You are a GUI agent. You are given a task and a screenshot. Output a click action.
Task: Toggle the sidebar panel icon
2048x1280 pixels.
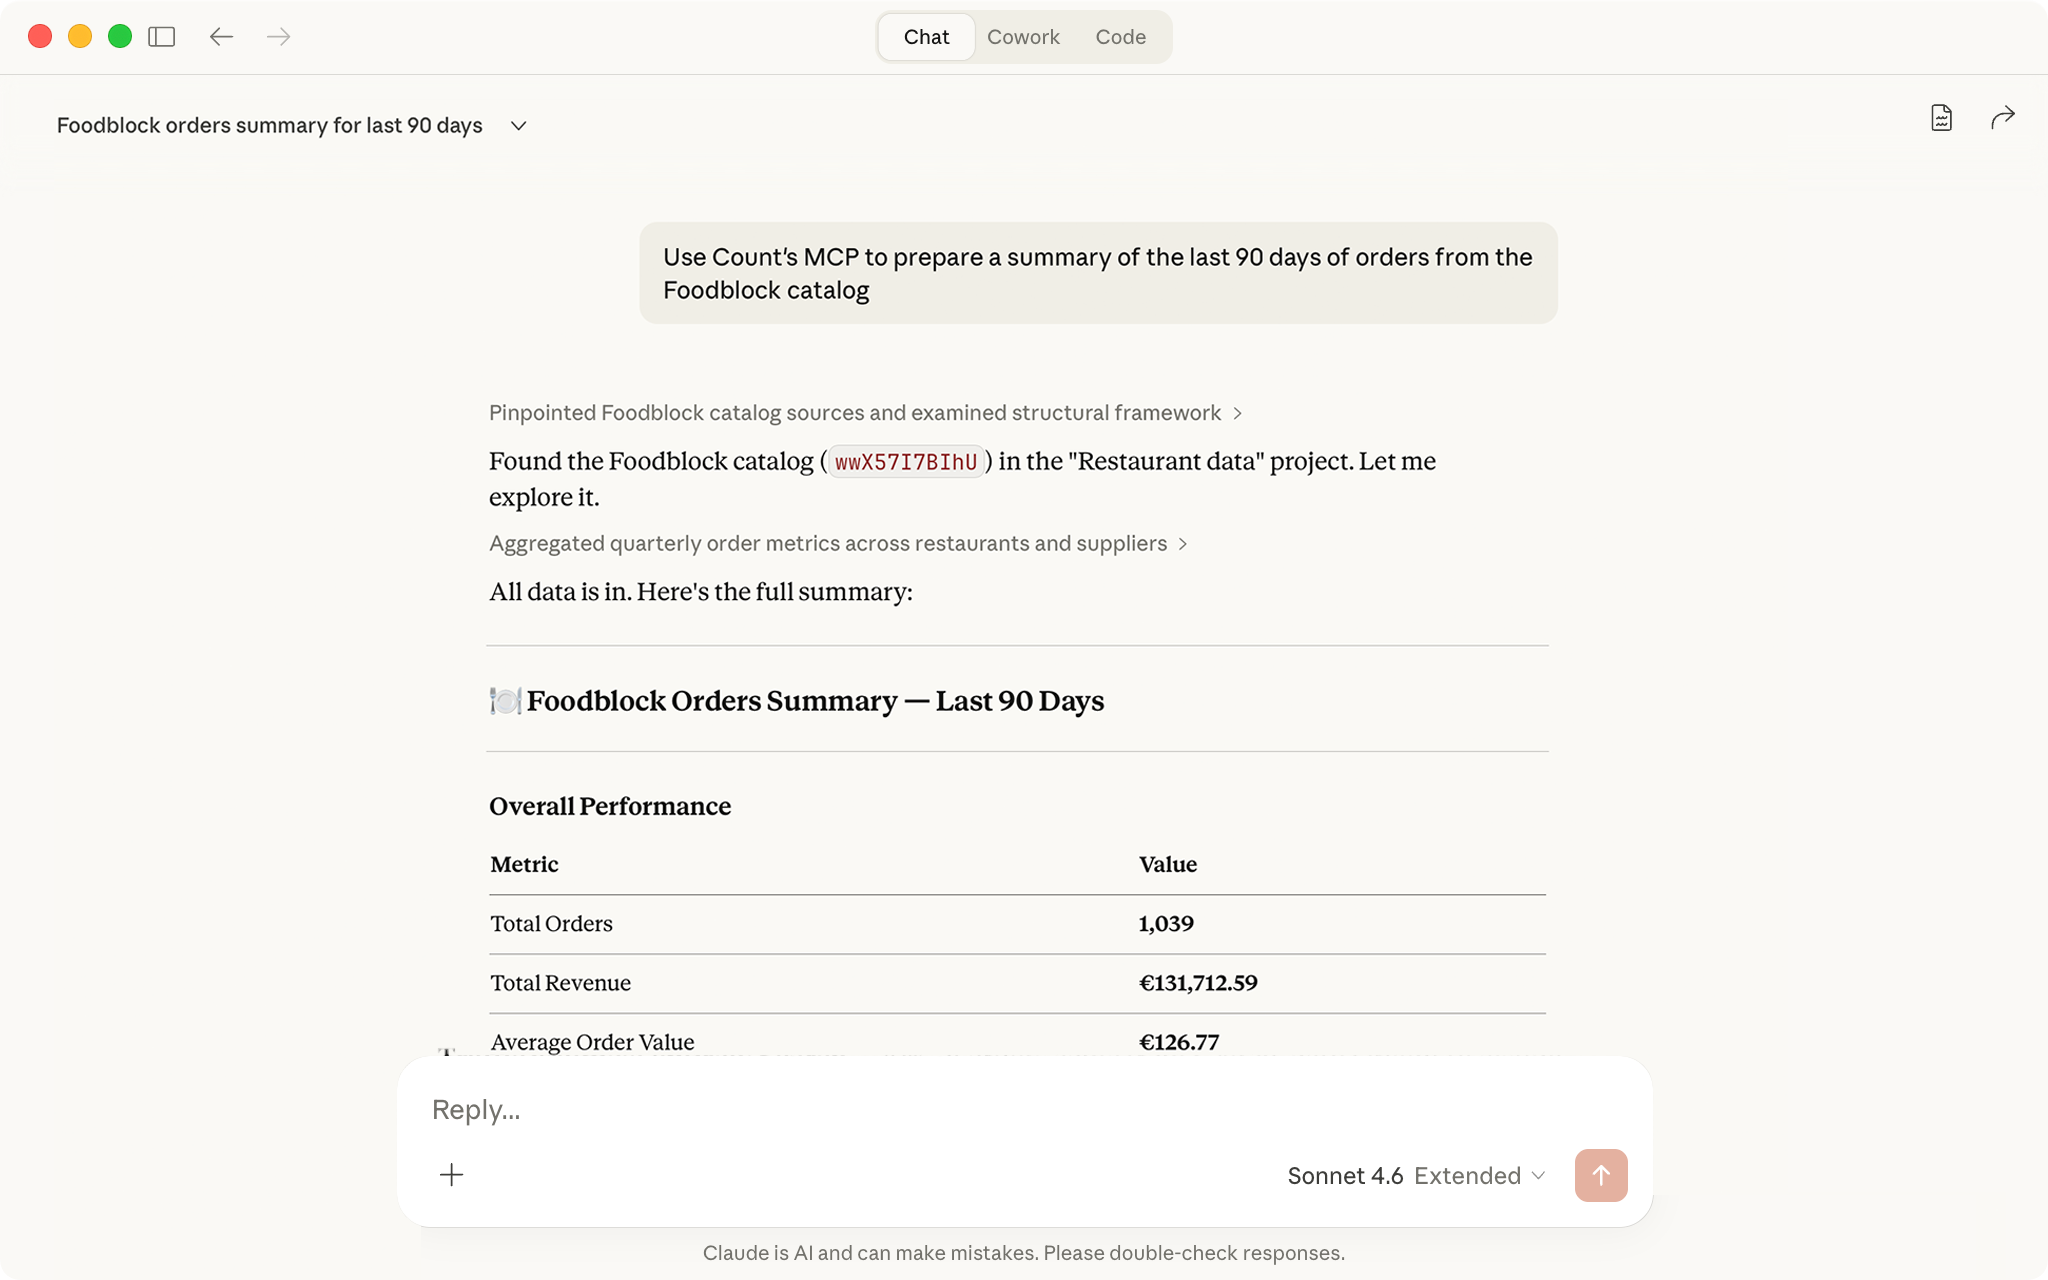pyautogui.click(x=164, y=36)
